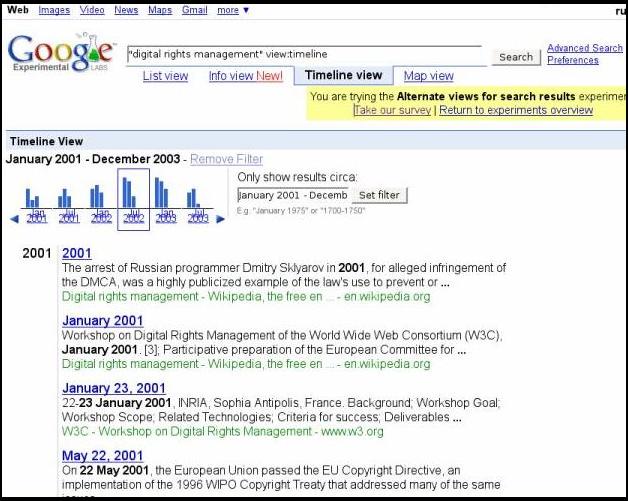Select Web in top navigation
The height and width of the screenshot is (501, 628).
(18, 10)
